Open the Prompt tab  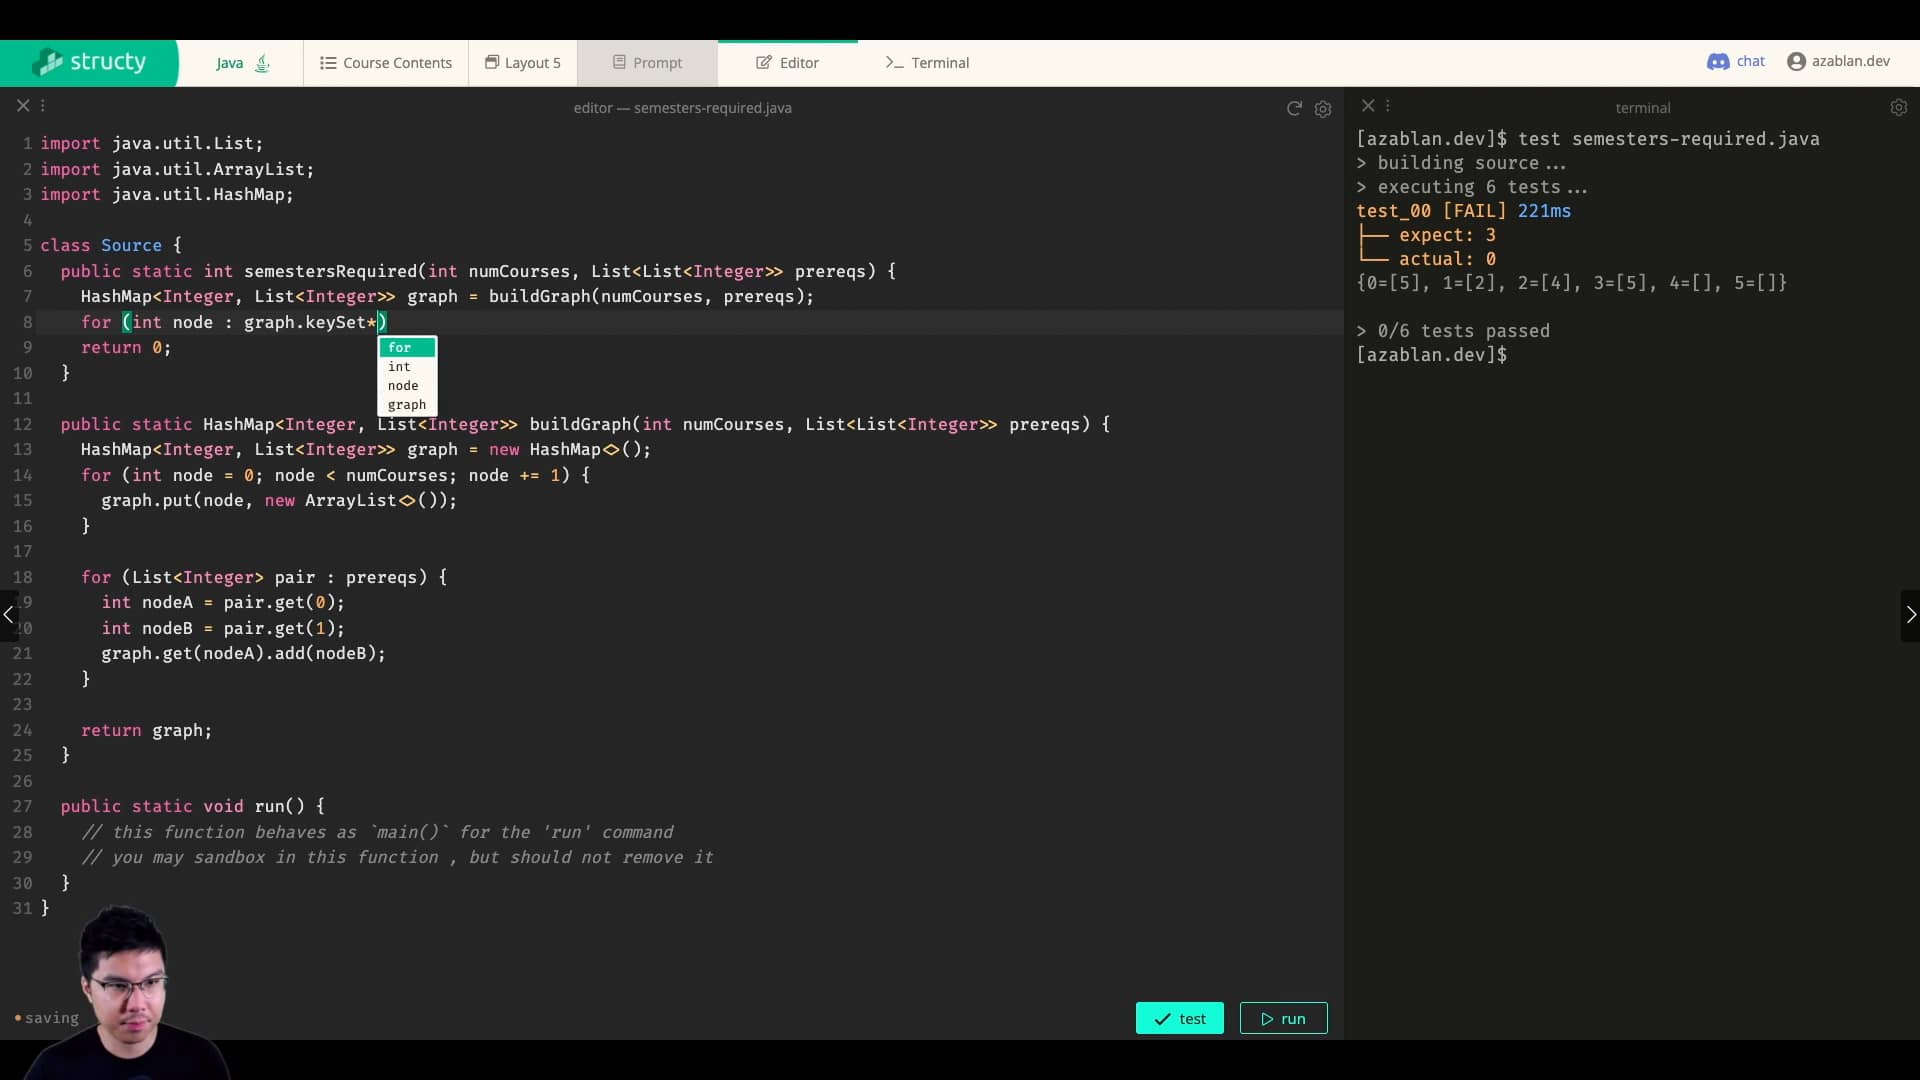coord(646,62)
